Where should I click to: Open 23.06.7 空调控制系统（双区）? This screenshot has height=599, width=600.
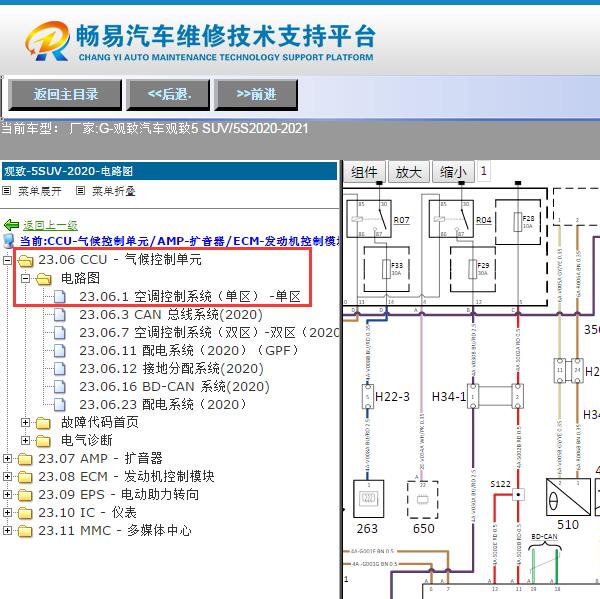[209, 333]
